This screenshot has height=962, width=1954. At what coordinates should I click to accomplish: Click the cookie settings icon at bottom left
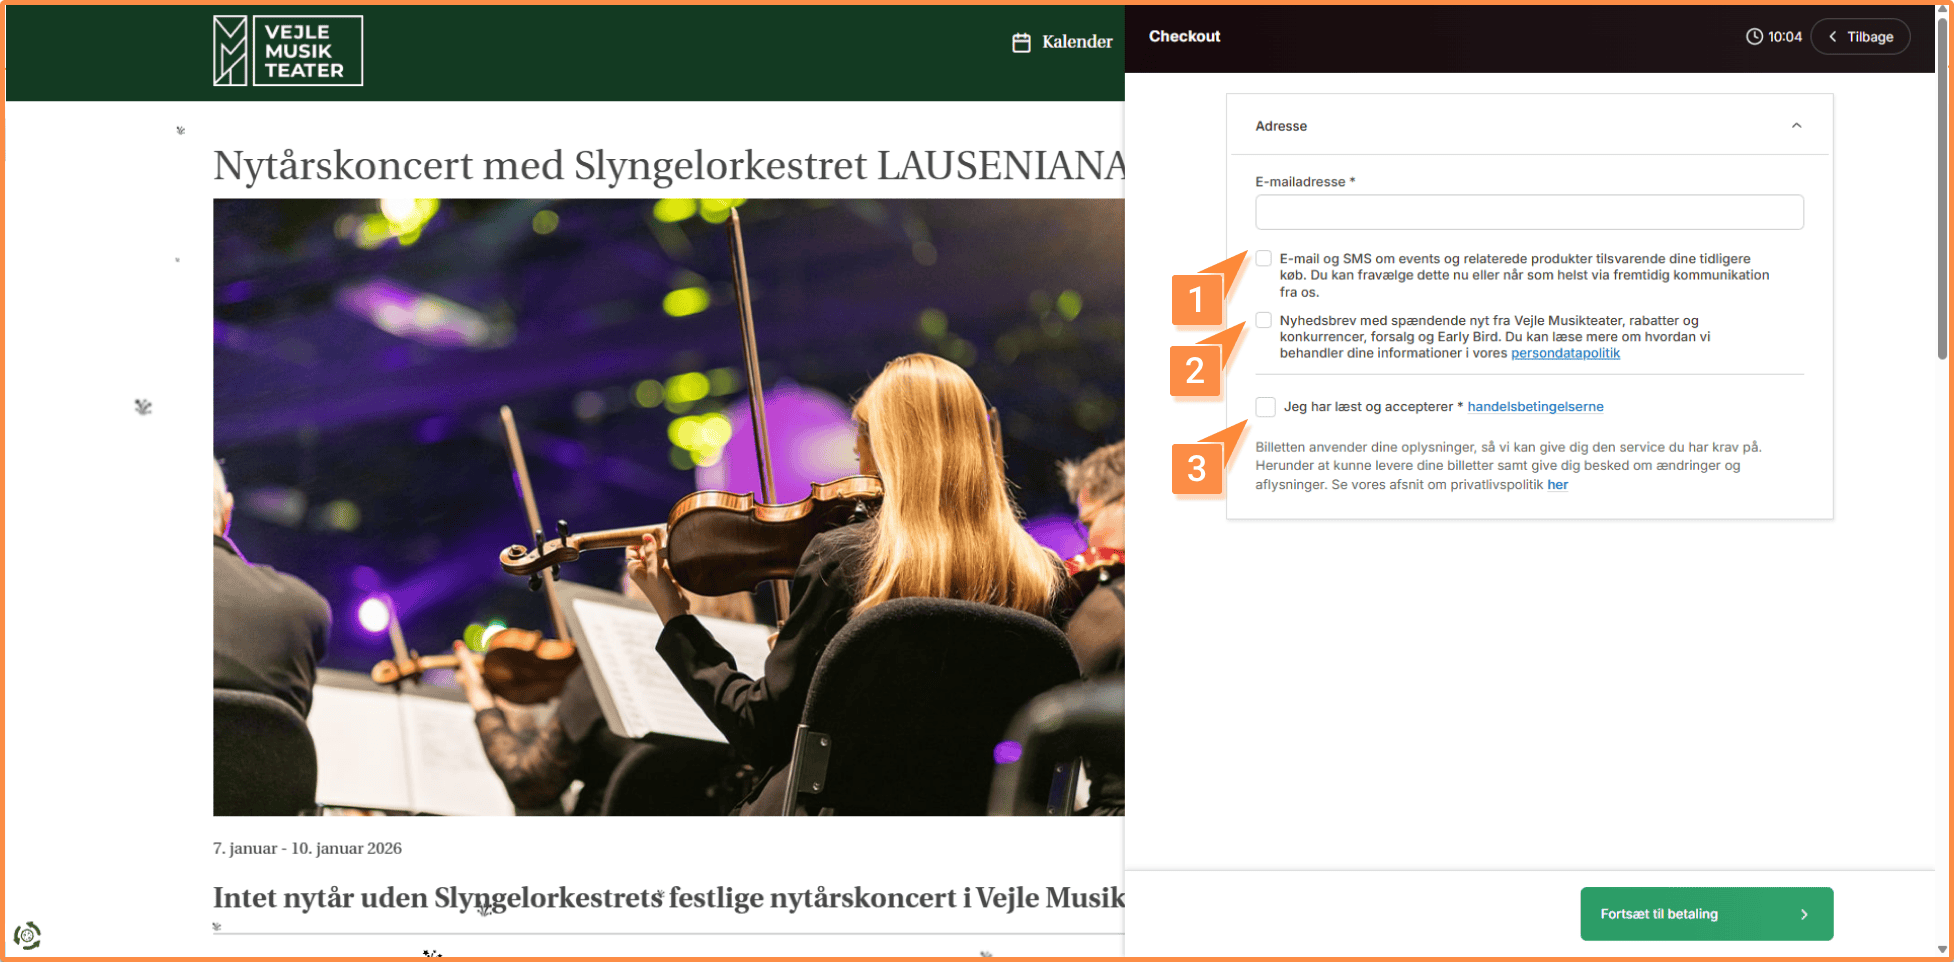pyautogui.click(x=27, y=936)
